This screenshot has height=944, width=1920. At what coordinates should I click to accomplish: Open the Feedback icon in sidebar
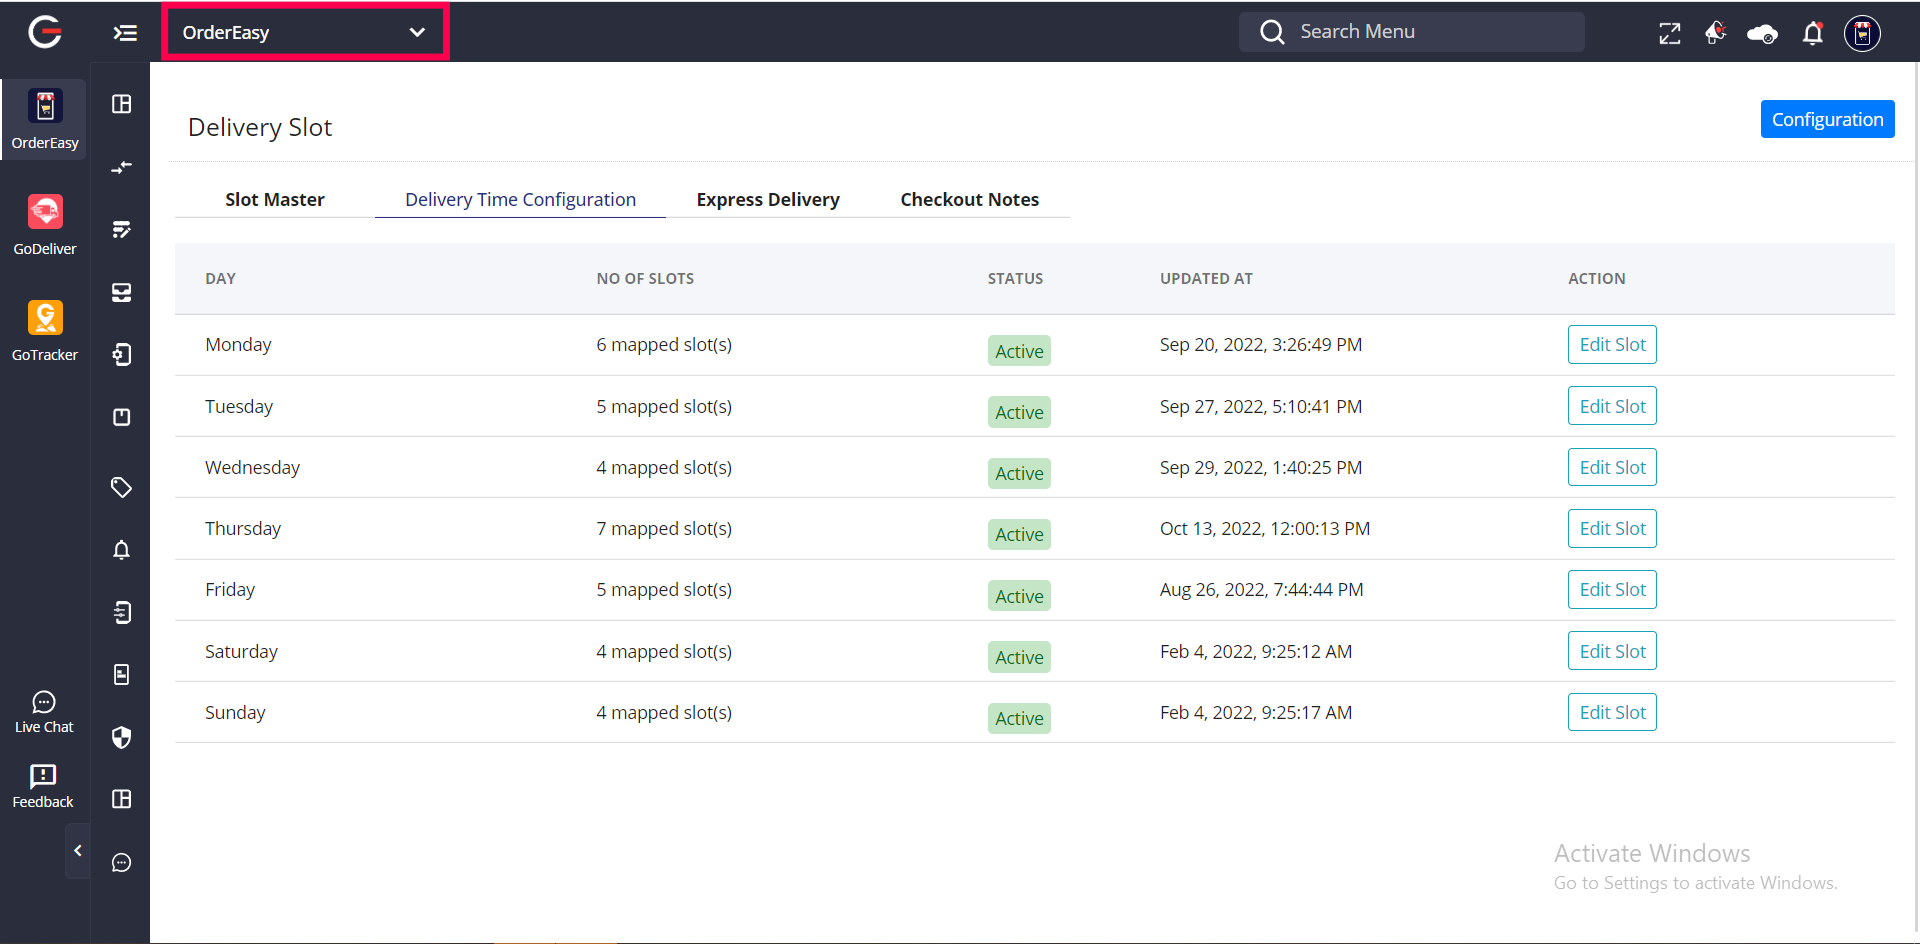(43, 786)
